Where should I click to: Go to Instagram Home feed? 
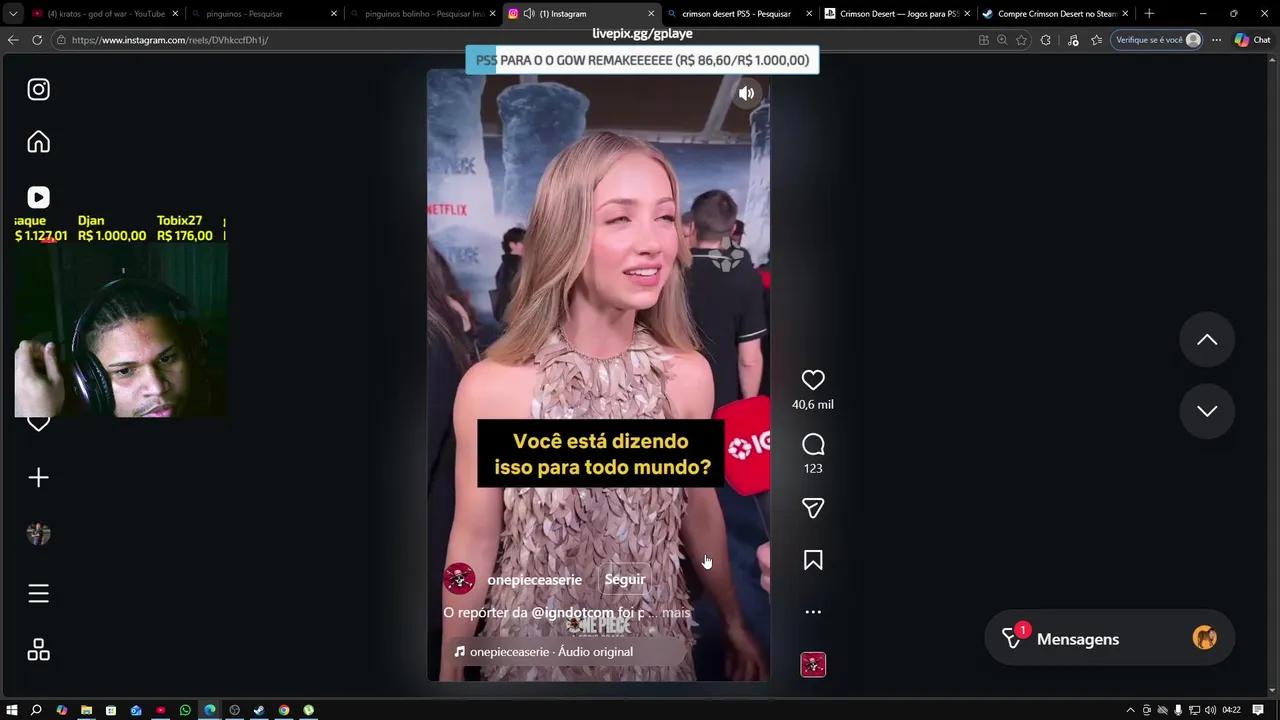pyautogui.click(x=38, y=142)
